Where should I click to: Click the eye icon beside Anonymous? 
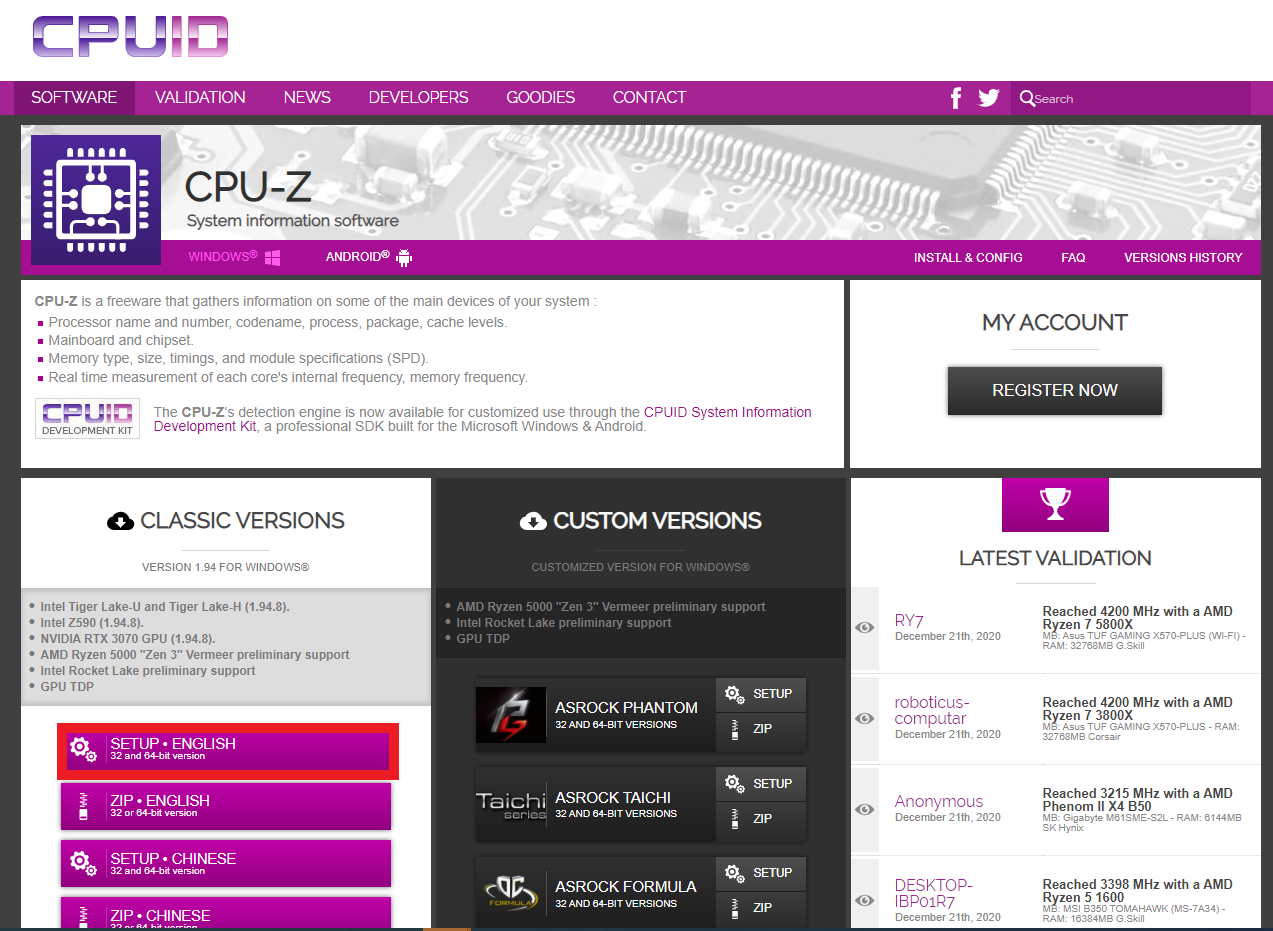(x=865, y=809)
